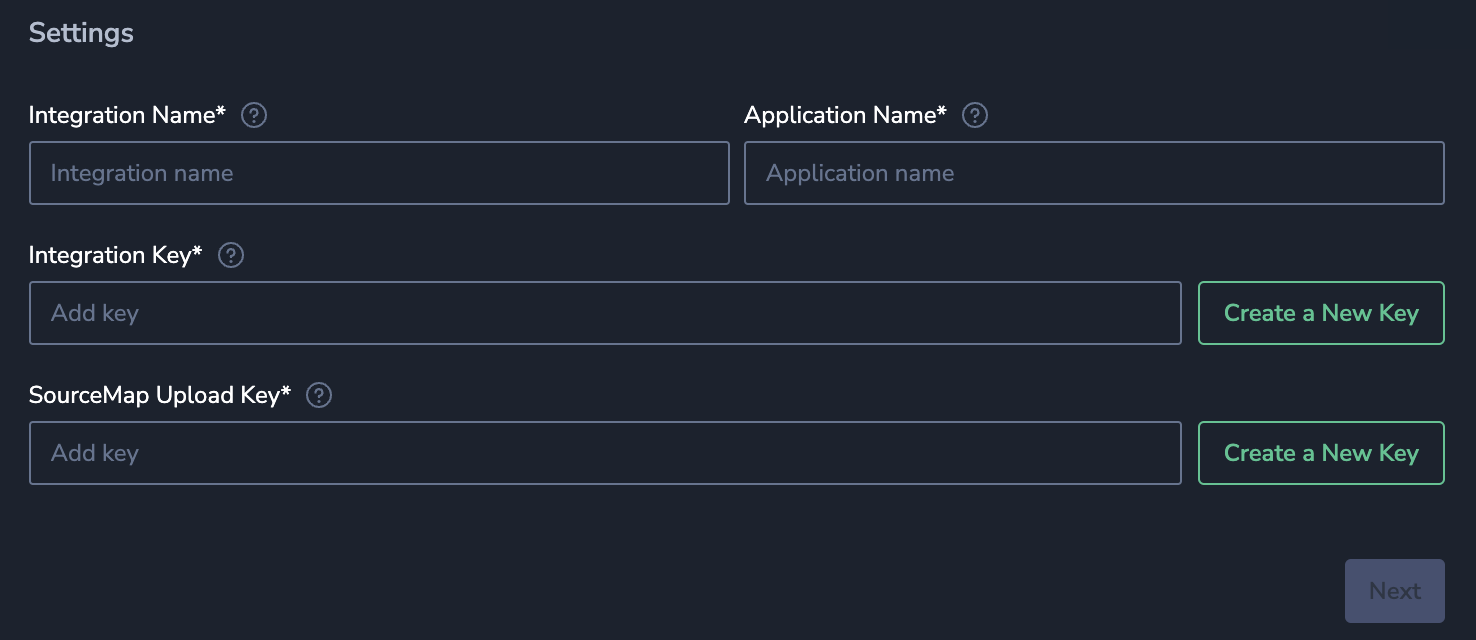Select the Integration Key 'Add key' field
The width and height of the screenshot is (1476, 640).
click(605, 313)
